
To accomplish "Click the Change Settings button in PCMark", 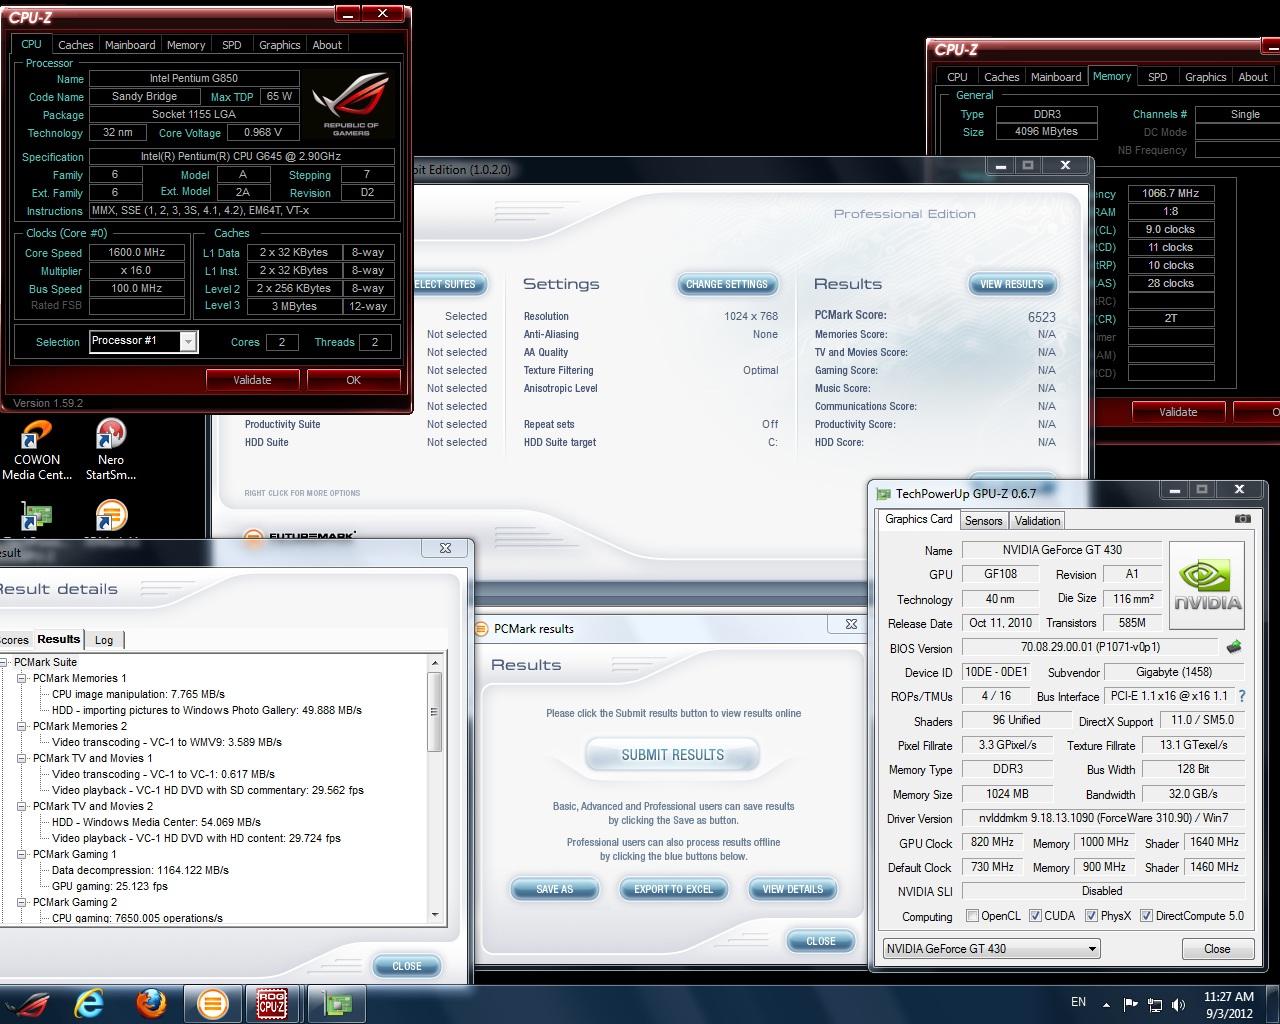I will coord(727,285).
